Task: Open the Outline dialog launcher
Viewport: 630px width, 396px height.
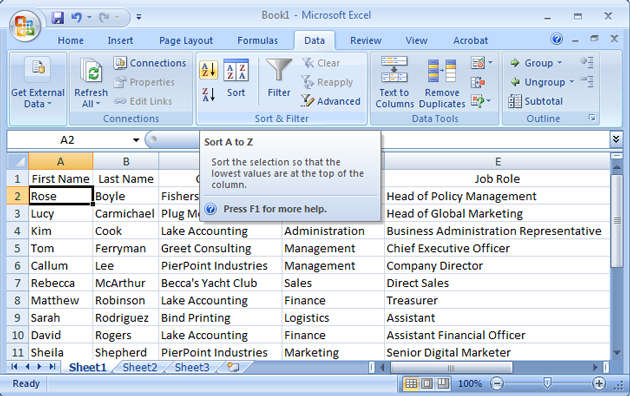Action: [x=592, y=118]
